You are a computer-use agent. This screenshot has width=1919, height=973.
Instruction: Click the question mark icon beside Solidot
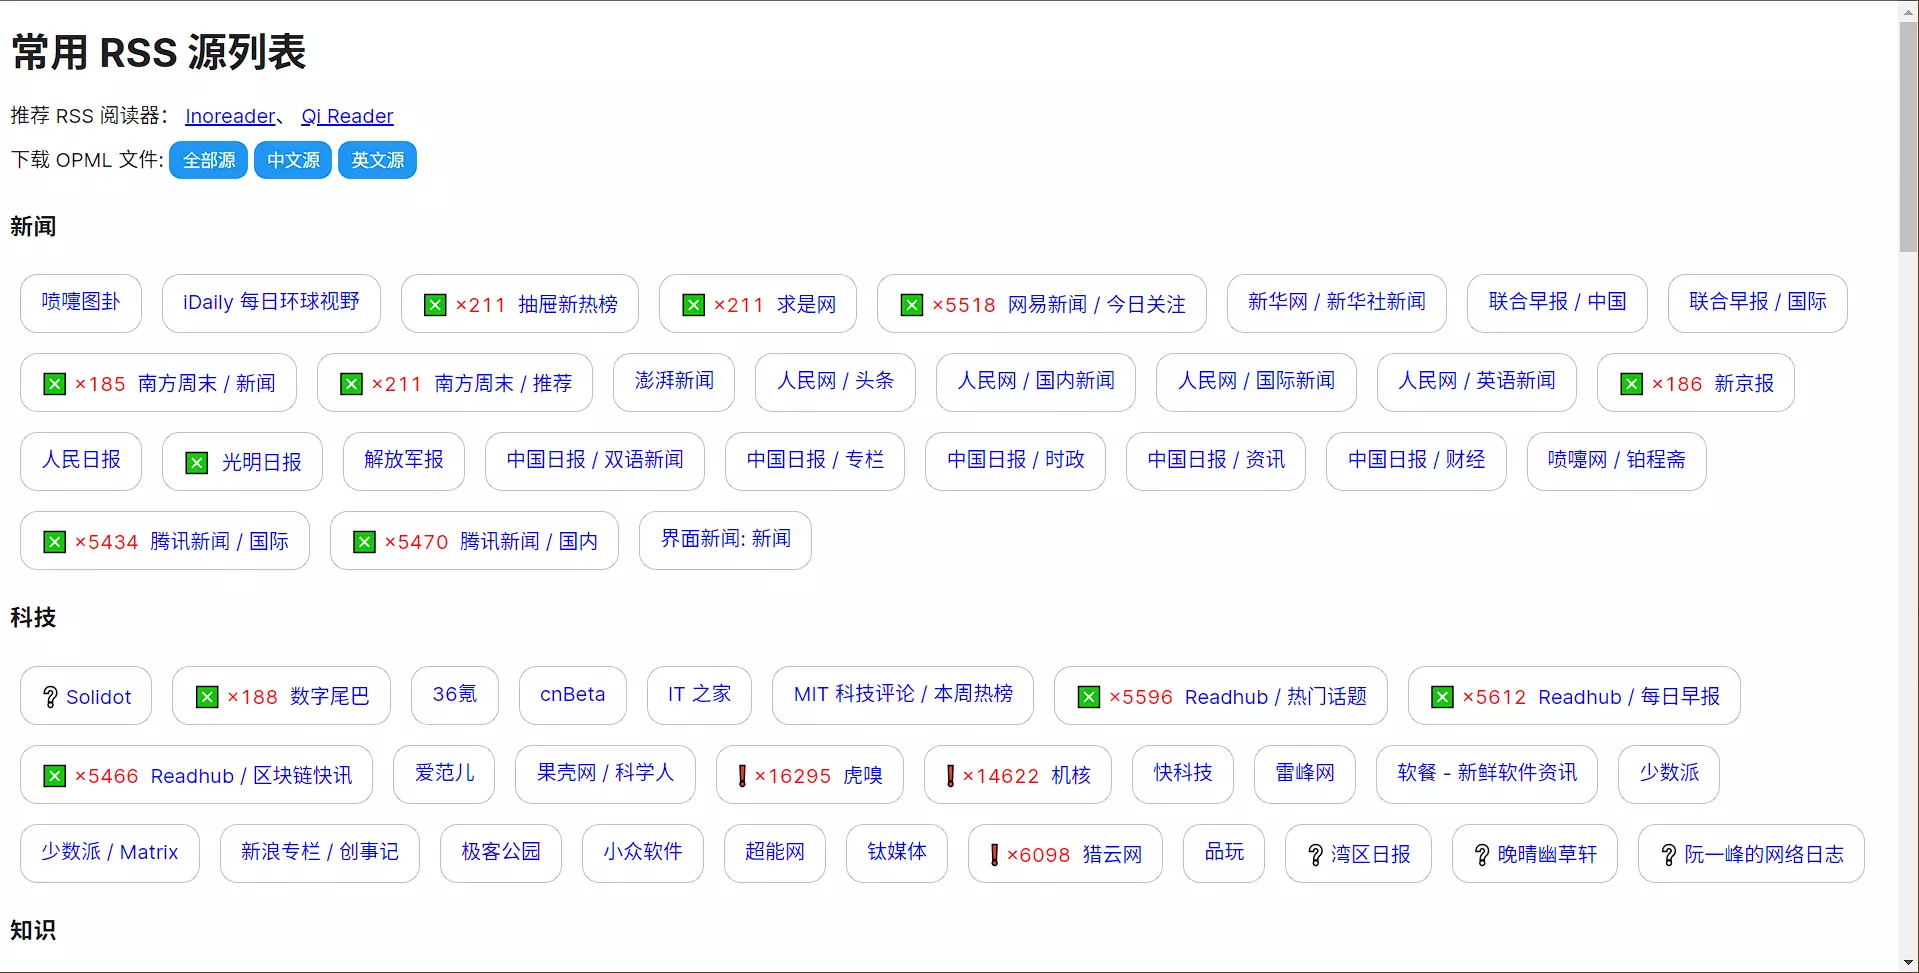click(50, 697)
